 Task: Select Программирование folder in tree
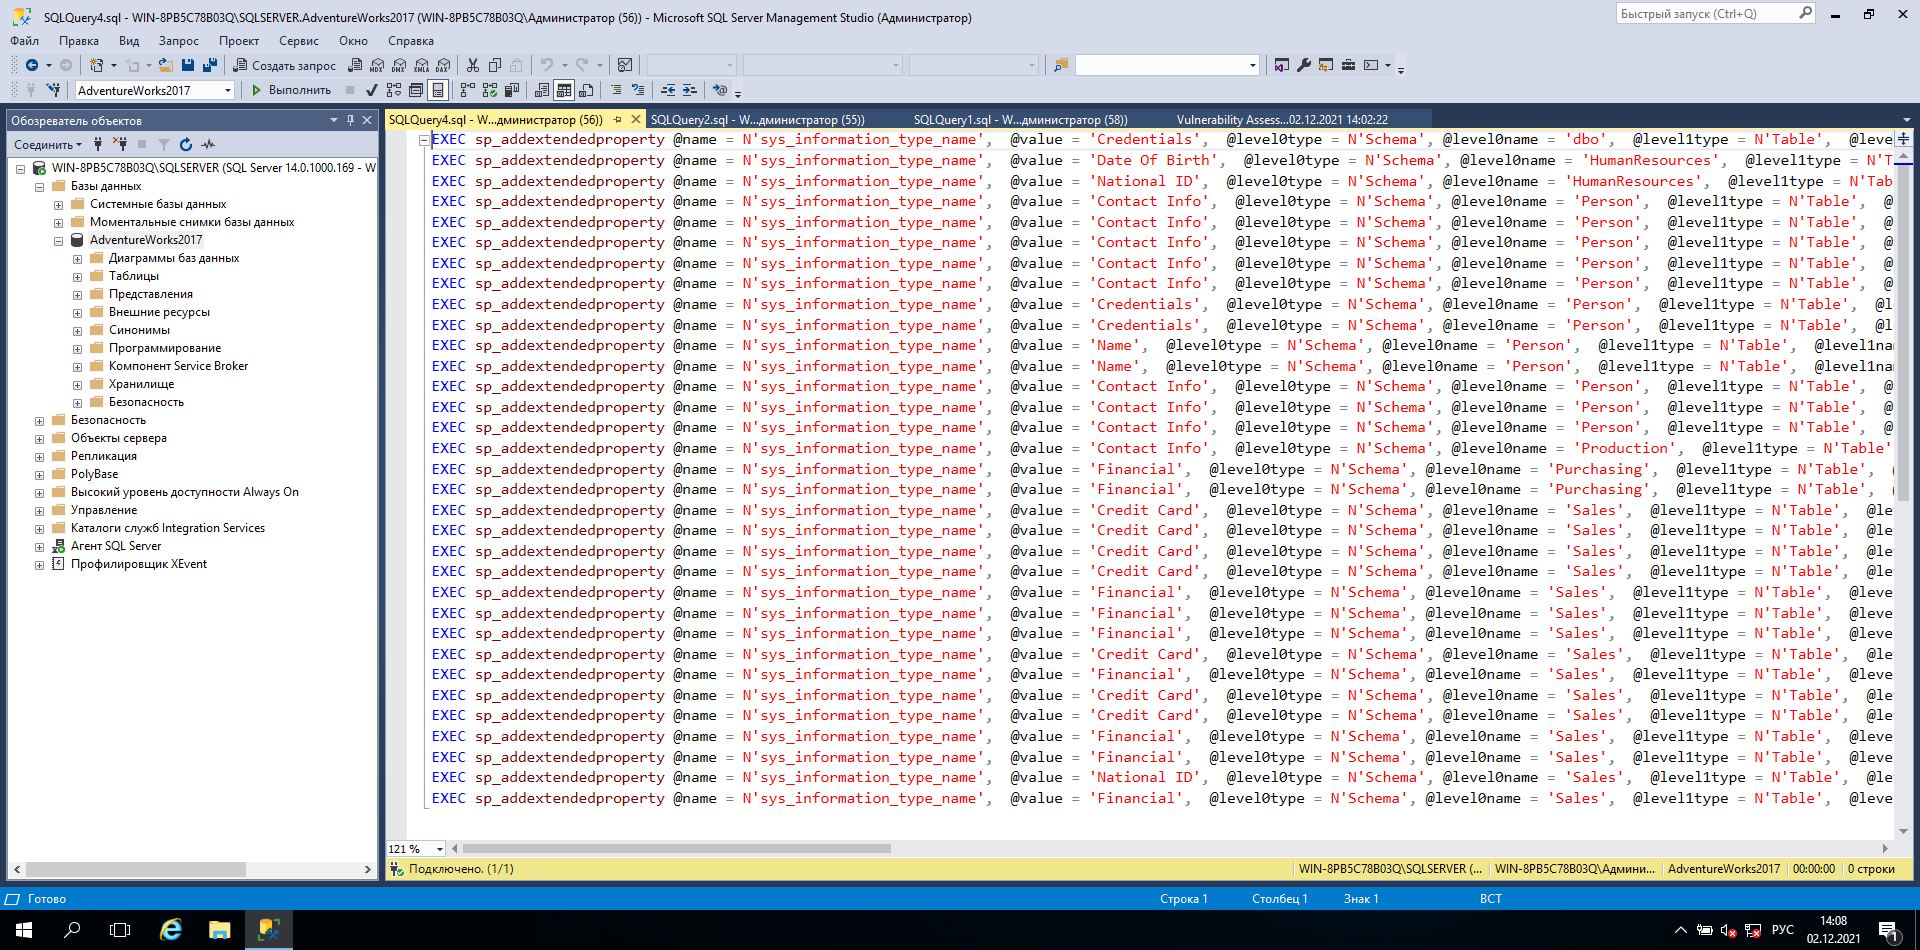tap(165, 348)
